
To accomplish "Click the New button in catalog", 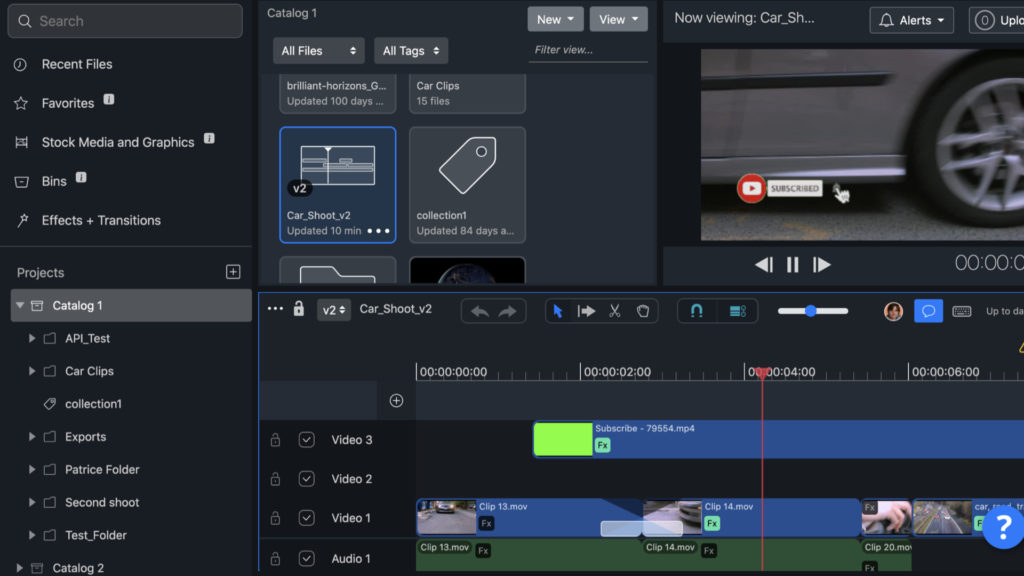I will click(555, 19).
